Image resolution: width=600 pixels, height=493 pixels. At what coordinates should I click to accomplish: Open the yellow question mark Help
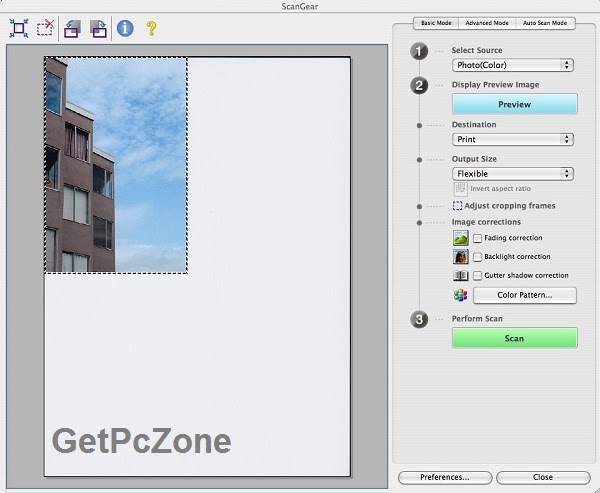point(152,28)
